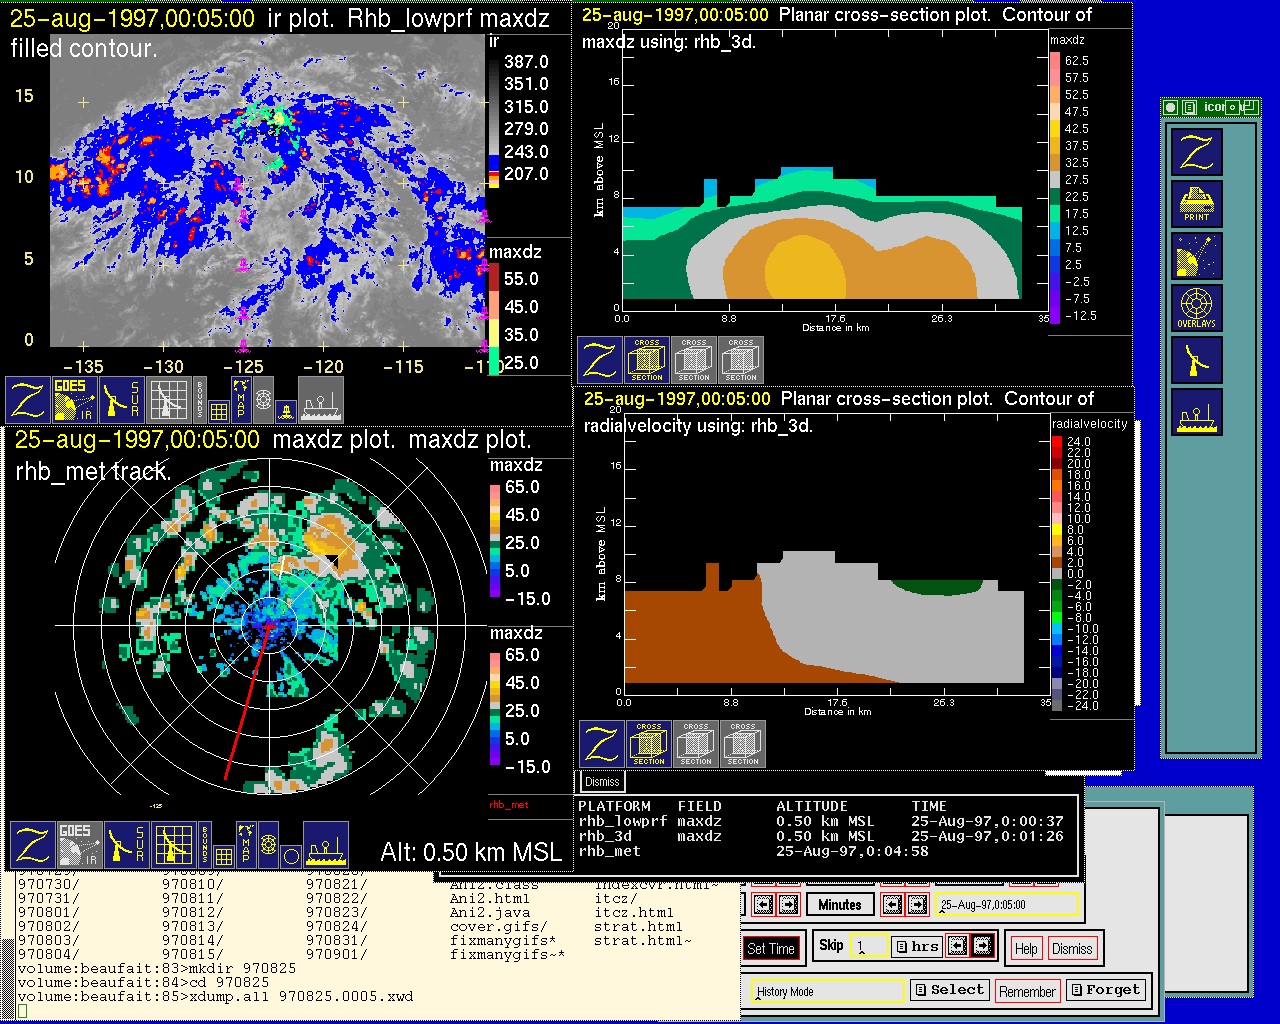Click the ship icon in the side icon panel
The height and width of the screenshot is (1024, 1280).
pyautogui.click(x=1197, y=411)
